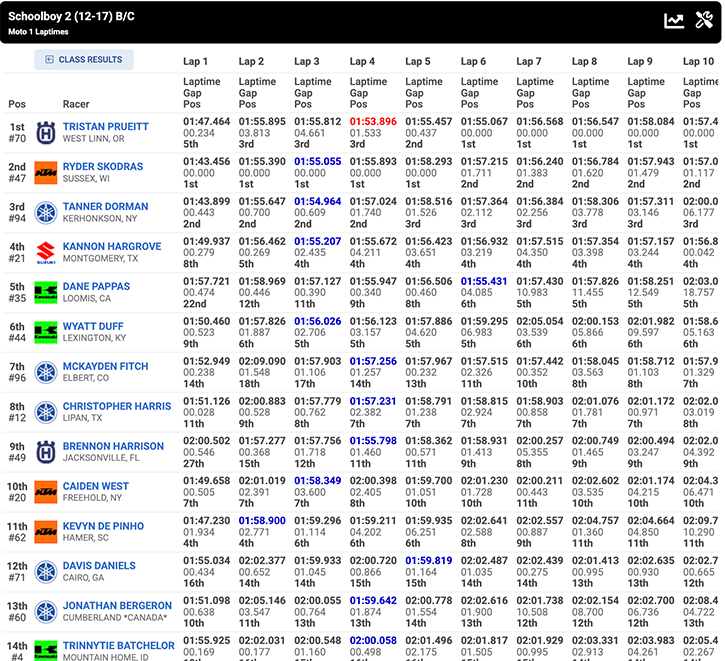This screenshot has width=725, height=661.
Task: Select red best lap time 01:53.896
Action: pos(373,122)
